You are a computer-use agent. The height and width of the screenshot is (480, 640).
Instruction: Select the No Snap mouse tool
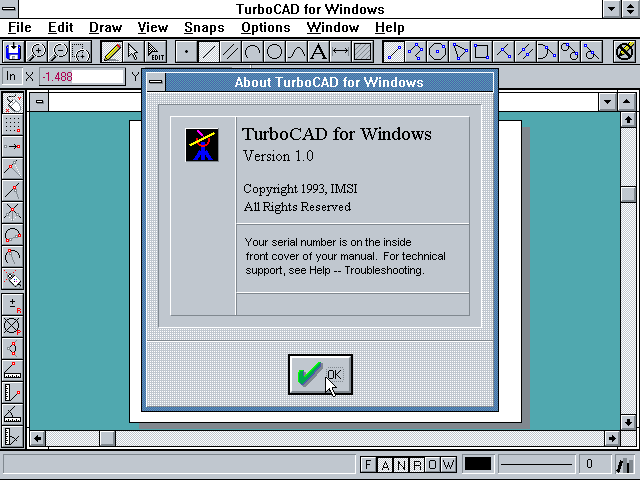point(13,103)
